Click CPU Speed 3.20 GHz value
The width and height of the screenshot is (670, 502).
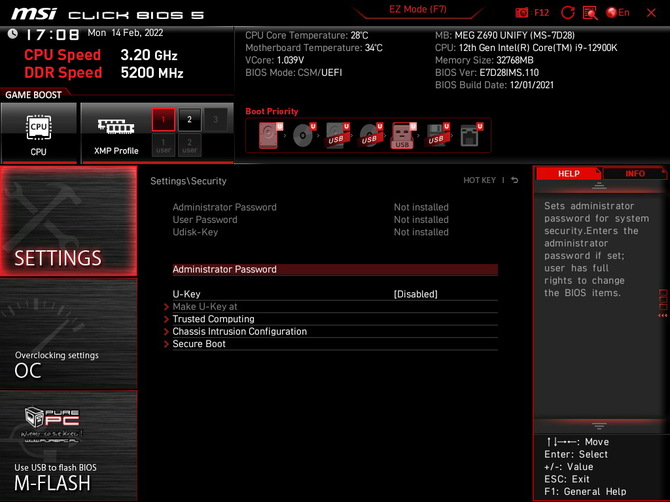(149, 55)
